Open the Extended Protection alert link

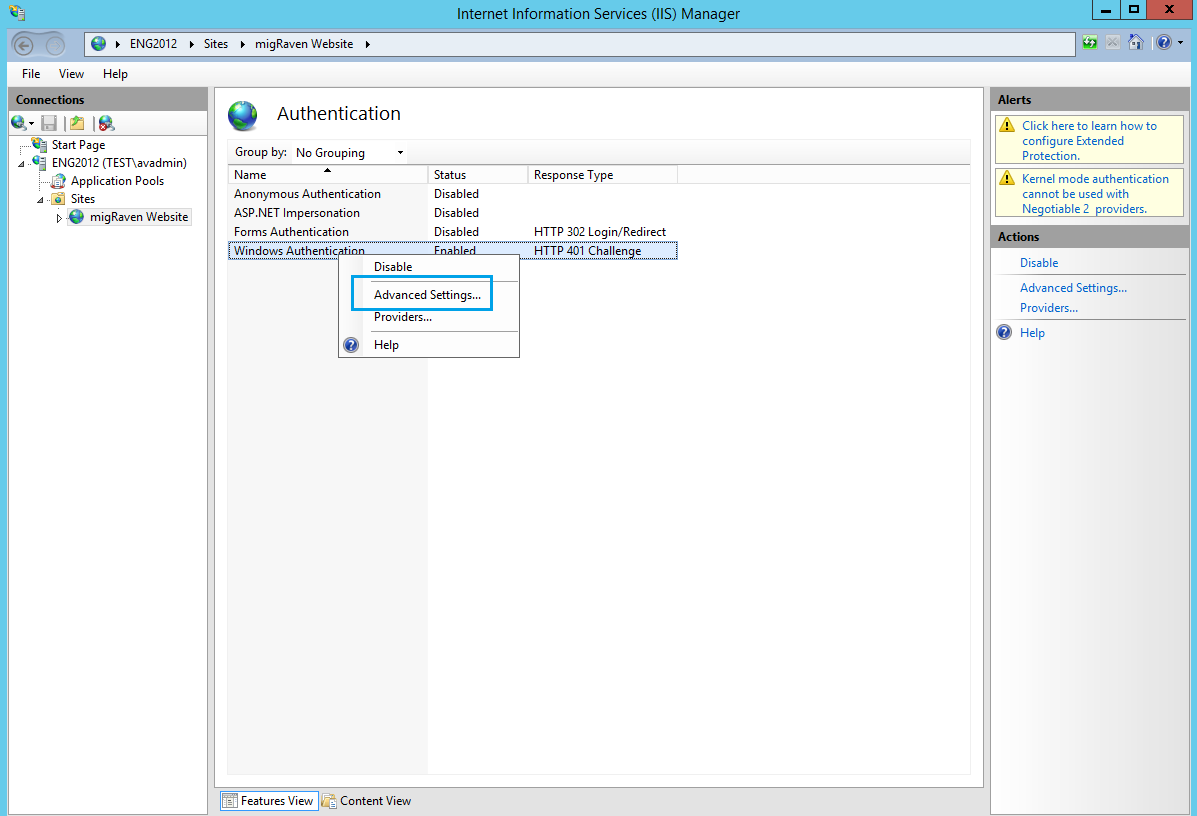pos(1089,140)
